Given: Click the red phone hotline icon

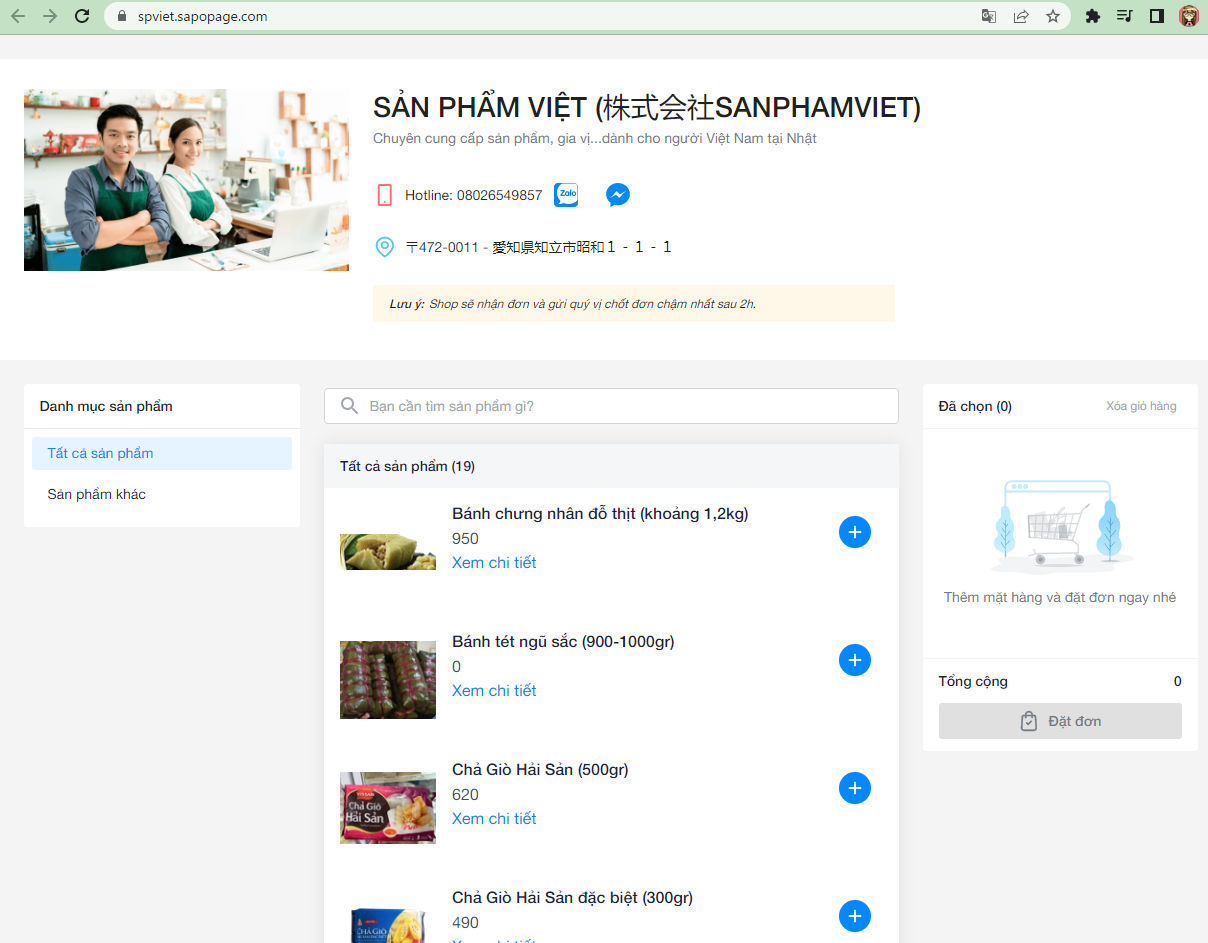Looking at the screenshot, I should 385,195.
